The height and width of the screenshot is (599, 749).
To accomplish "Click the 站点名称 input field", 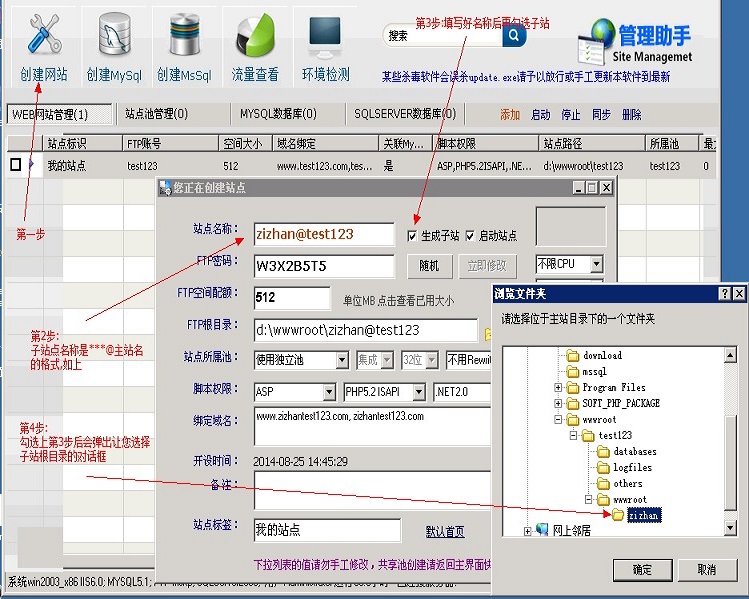I will click(323, 234).
